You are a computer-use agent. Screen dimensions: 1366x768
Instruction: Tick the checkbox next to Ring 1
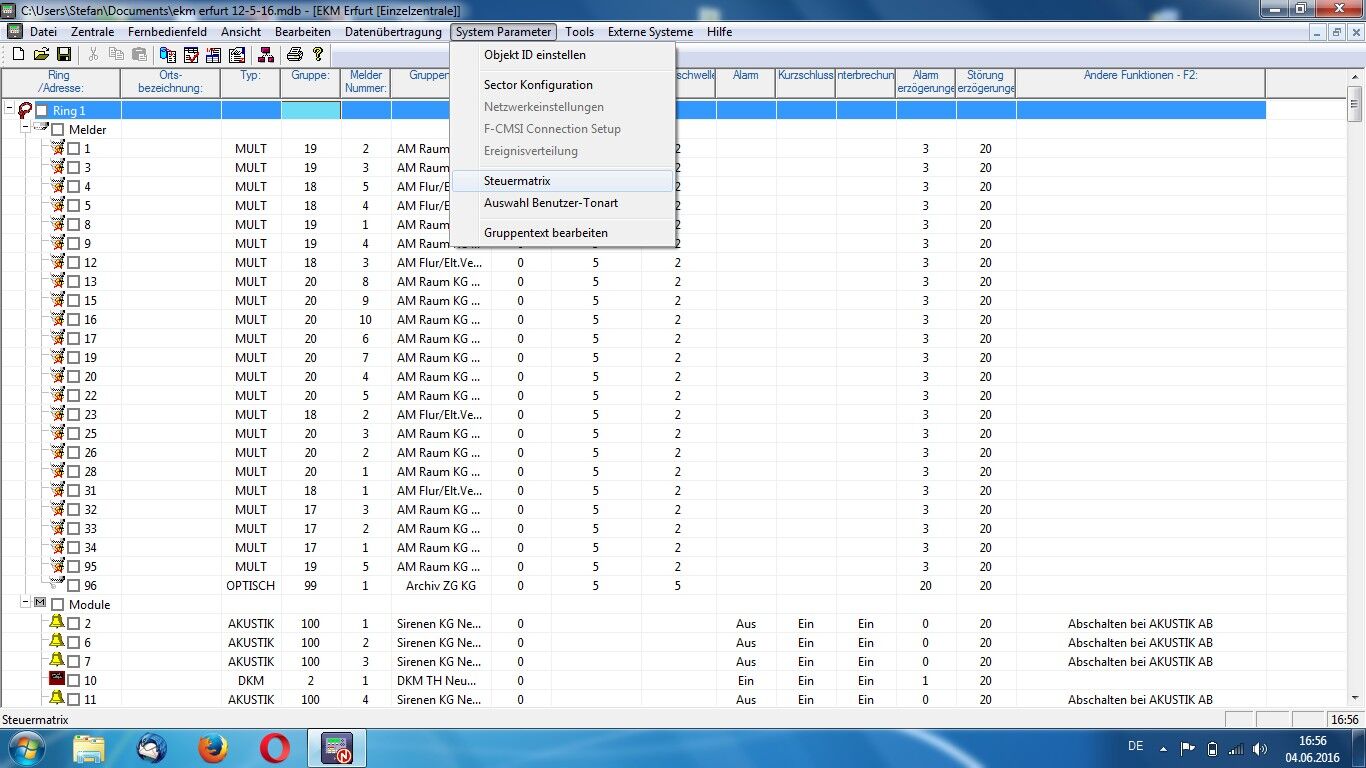[x=42, y=111]
